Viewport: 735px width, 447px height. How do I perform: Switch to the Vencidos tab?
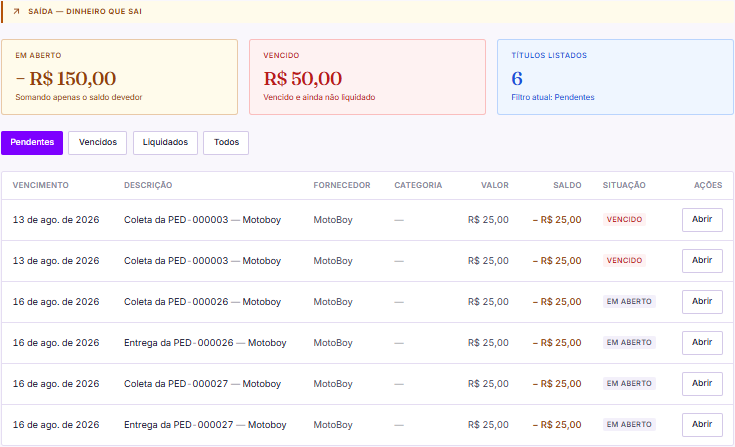pos(98,142)
